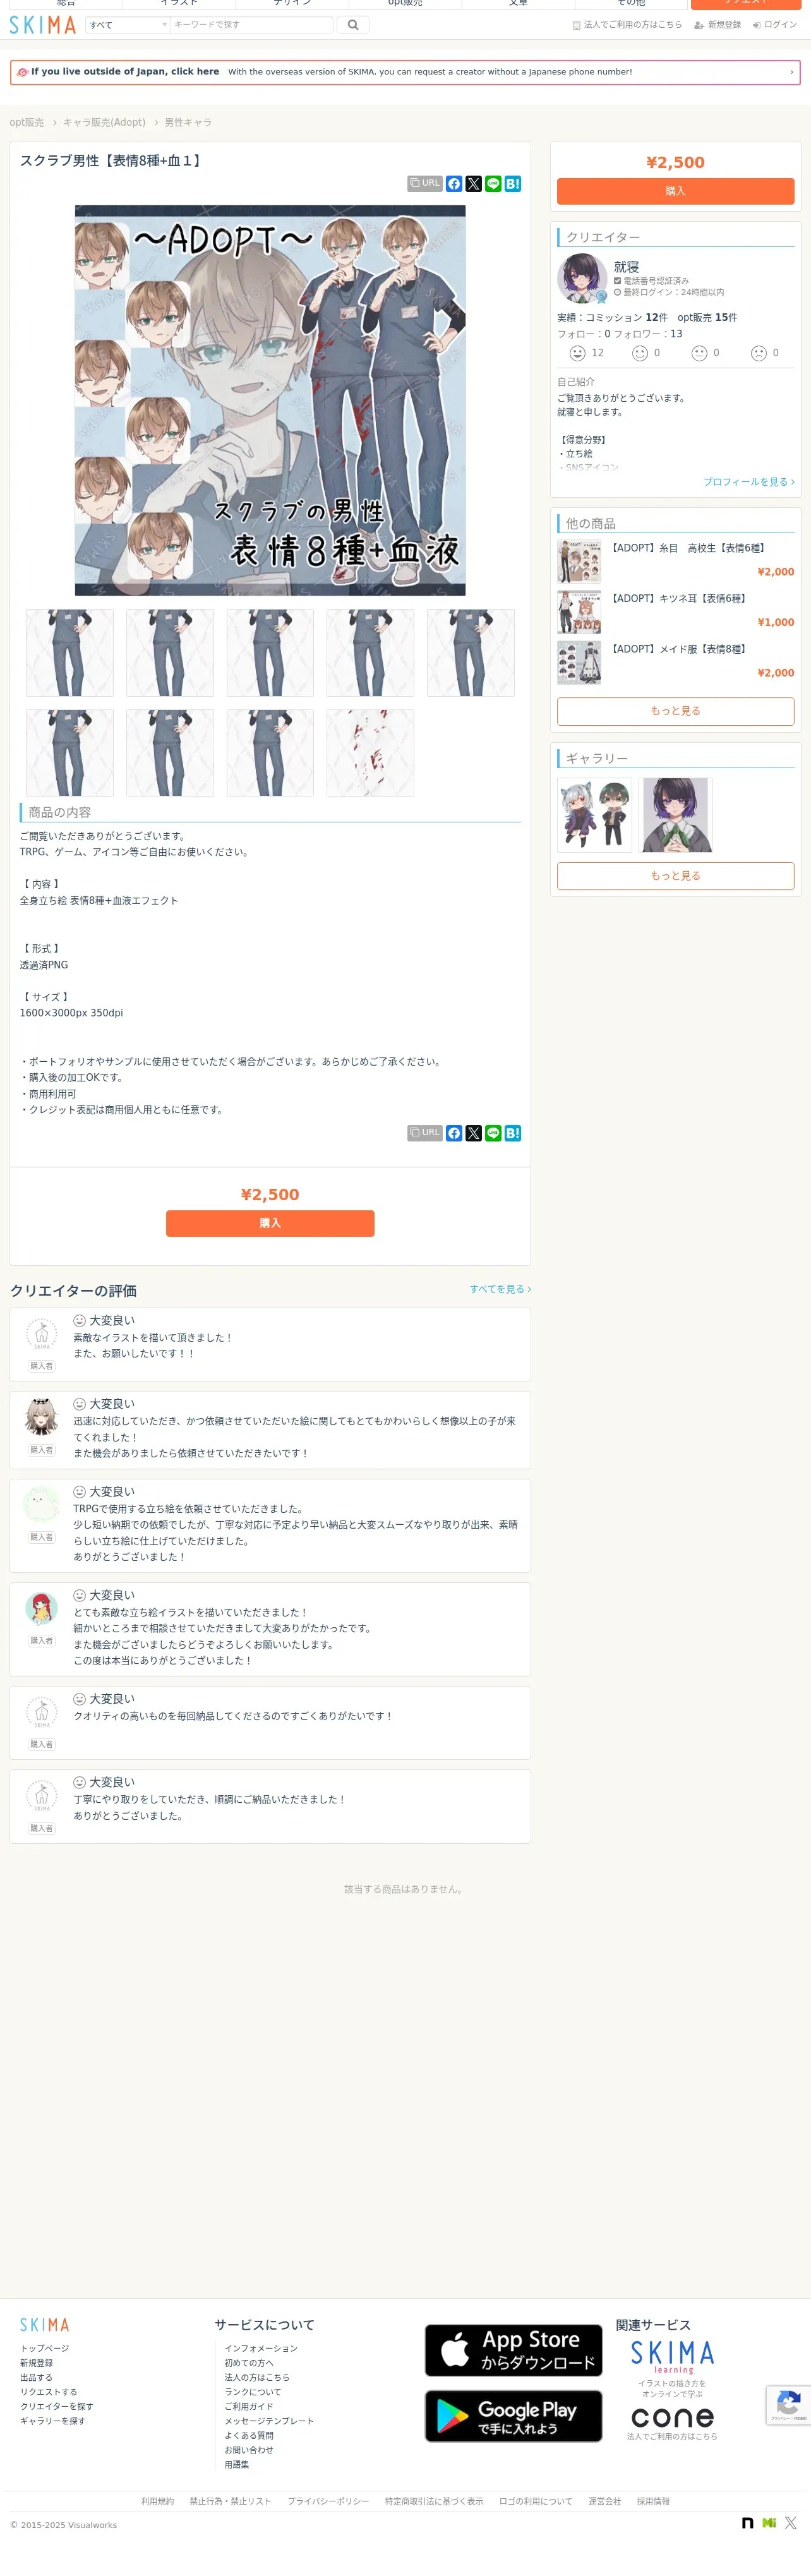Open プライバシーポリシー in the bottom bar
This screenshot has height=2576, width=811.
tap(328, 2501)
